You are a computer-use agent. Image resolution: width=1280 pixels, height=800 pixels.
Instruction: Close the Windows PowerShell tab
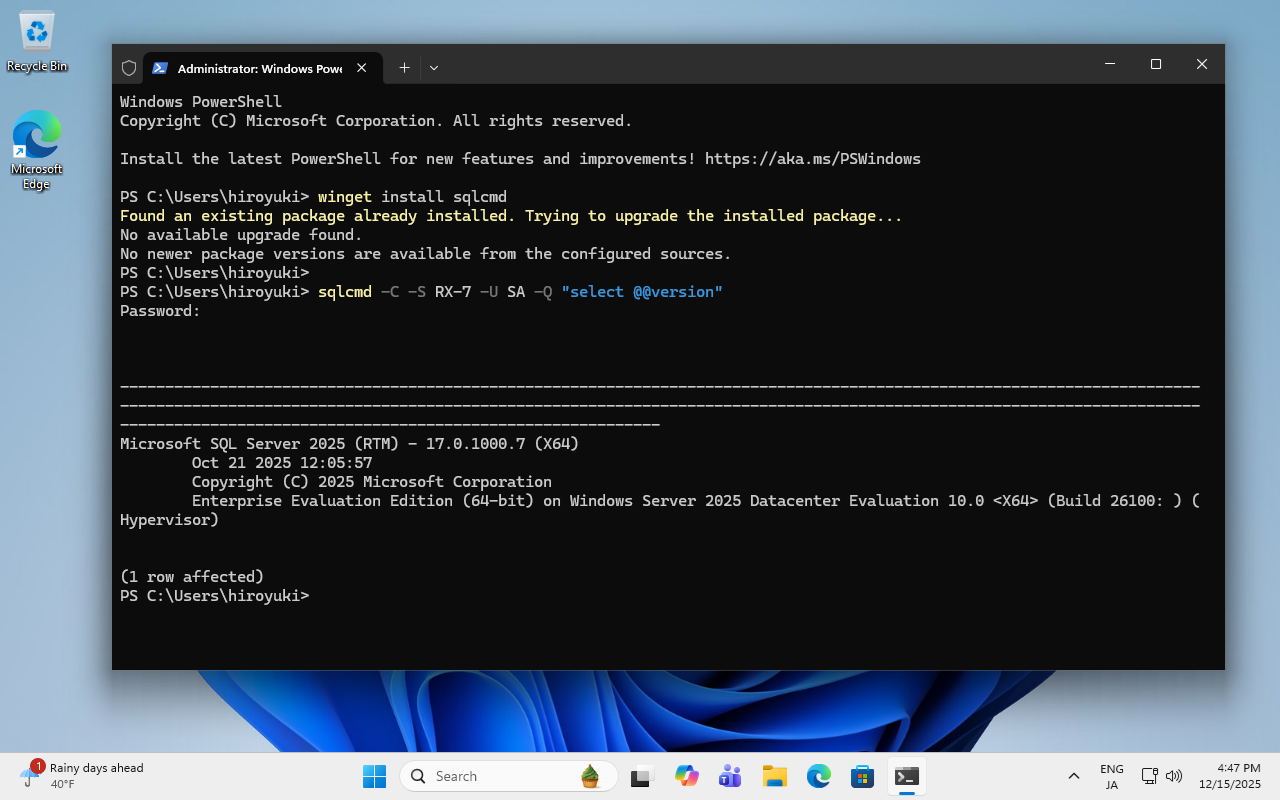click(x=362, y=68)
